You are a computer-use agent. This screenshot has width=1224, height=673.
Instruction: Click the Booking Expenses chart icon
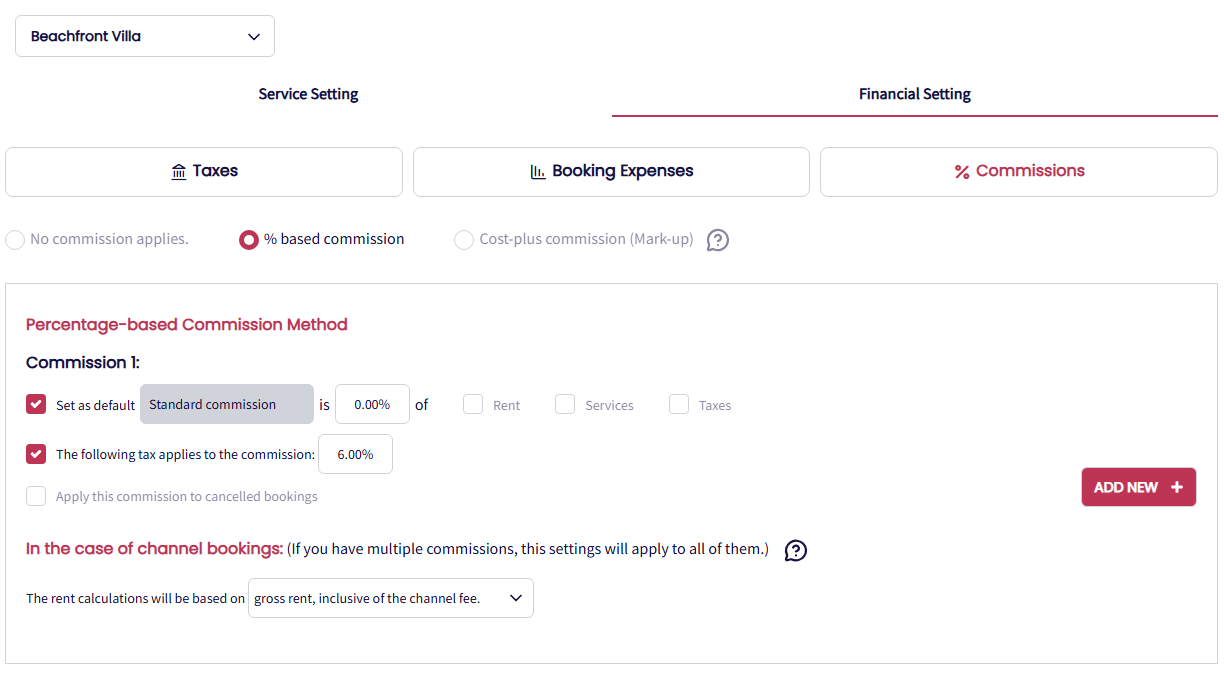click(538, 172)
